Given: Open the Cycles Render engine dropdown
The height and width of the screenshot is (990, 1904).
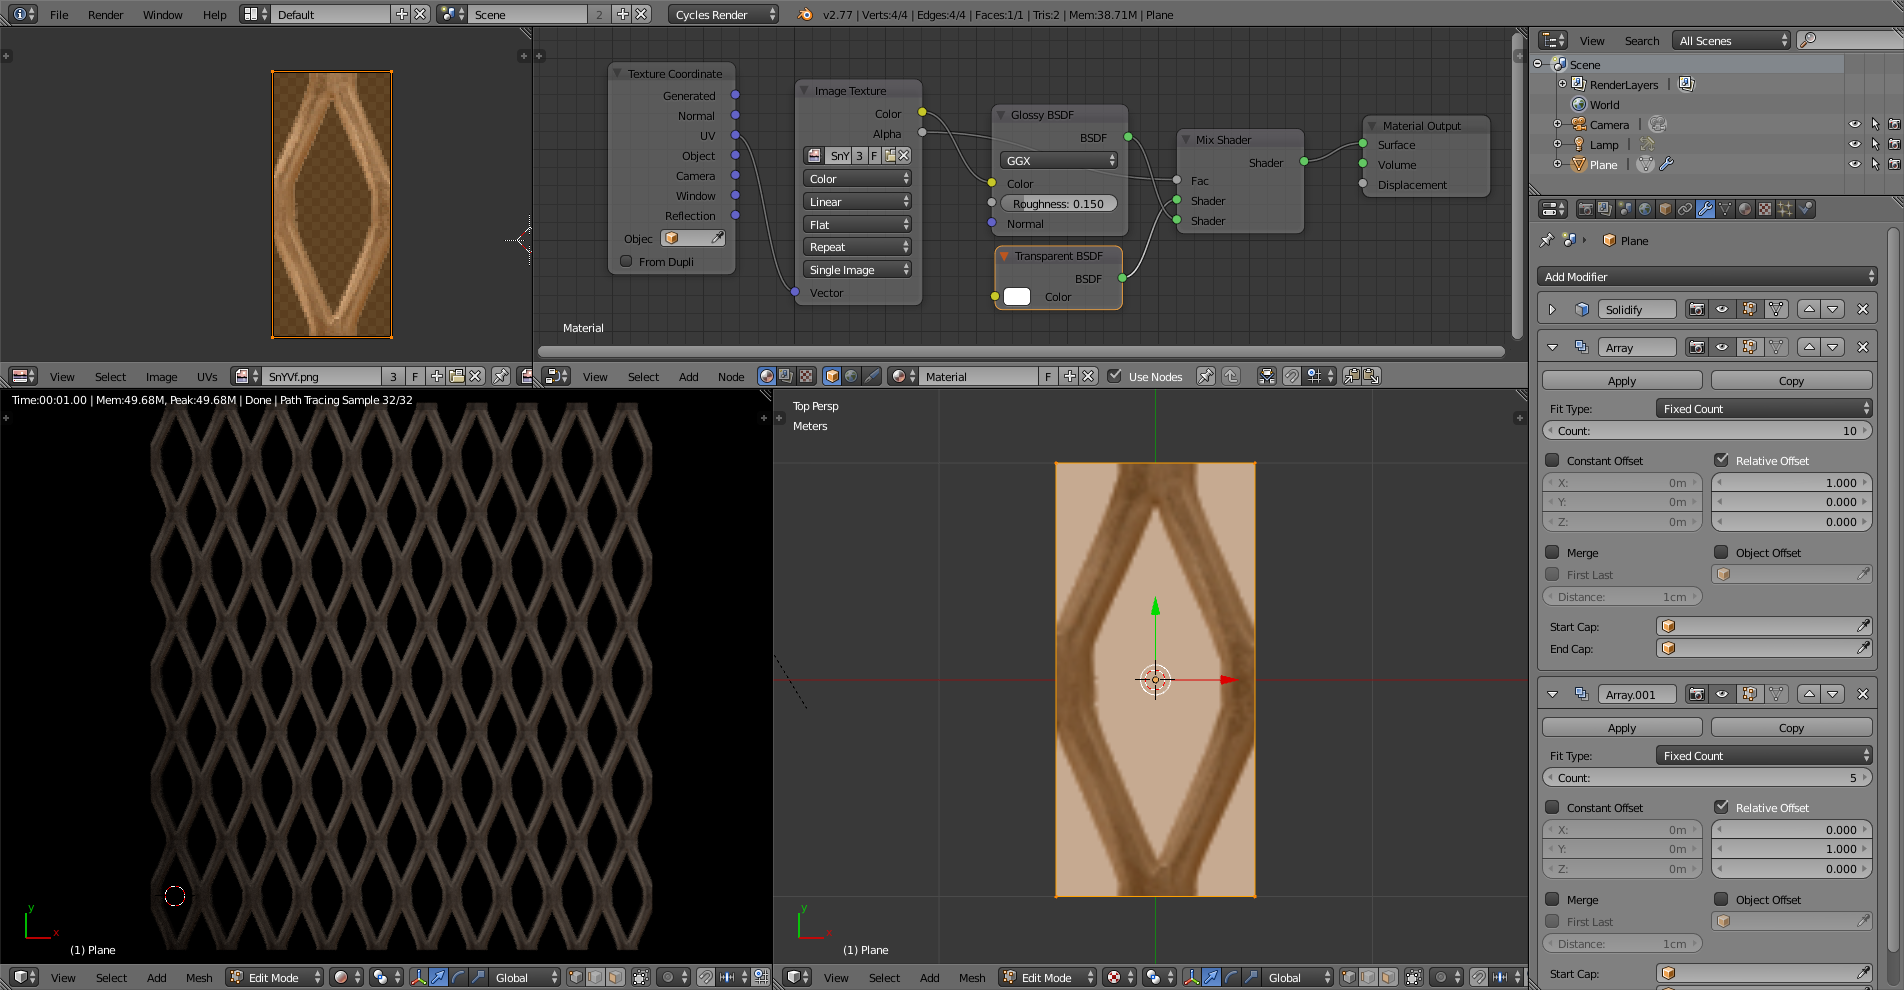Looking at the screenshot, I should 723,14.
